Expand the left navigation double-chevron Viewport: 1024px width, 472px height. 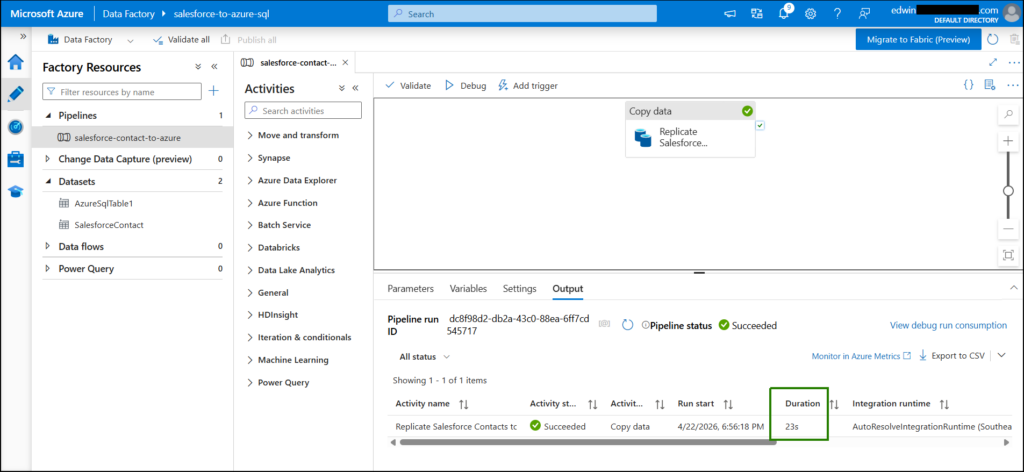tap(23, 37)
